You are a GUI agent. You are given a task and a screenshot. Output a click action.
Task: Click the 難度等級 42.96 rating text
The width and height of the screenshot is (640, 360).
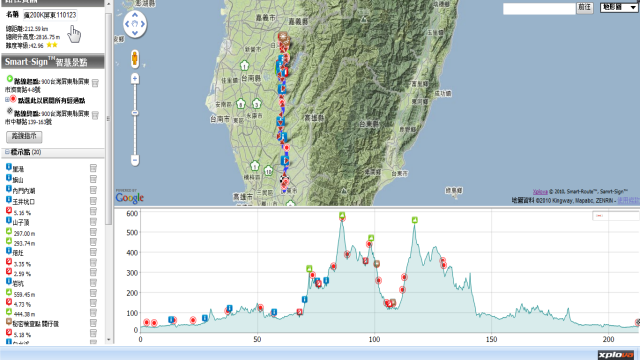coord(24,45)
